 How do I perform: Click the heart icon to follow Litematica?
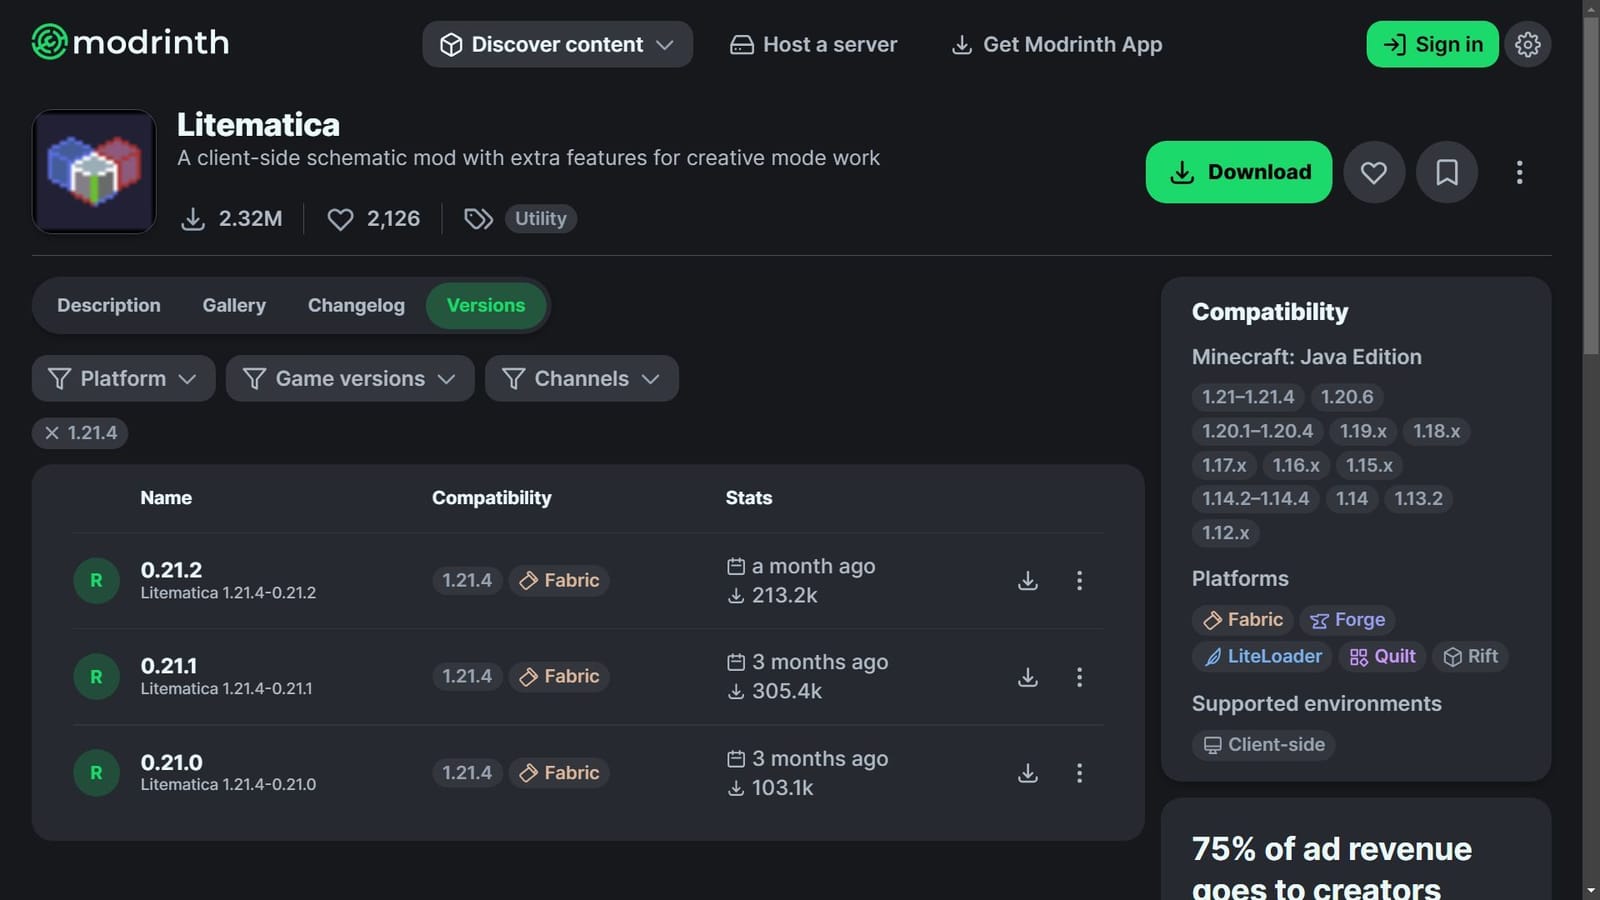pos(1374,172)
